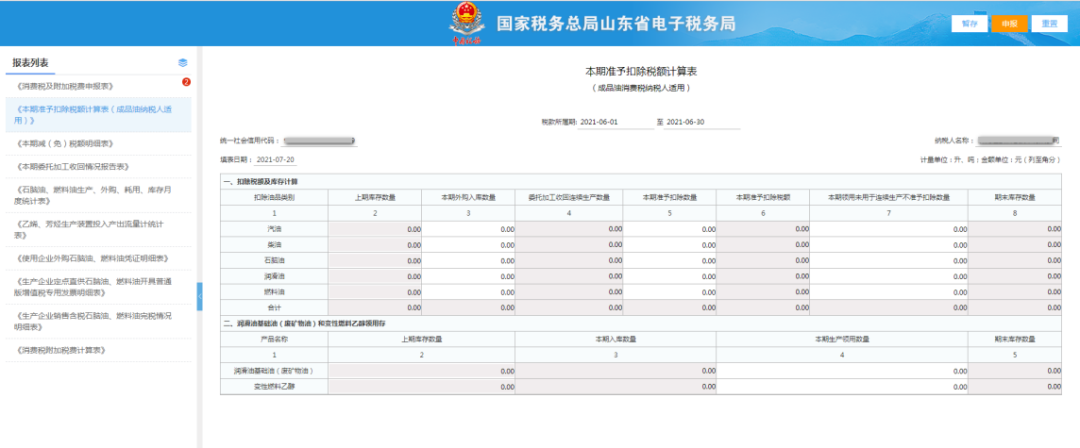Click the 变性燃料乙醇 row label
The width and height of the screenshot is (1080, 448).
pos(274,387)
